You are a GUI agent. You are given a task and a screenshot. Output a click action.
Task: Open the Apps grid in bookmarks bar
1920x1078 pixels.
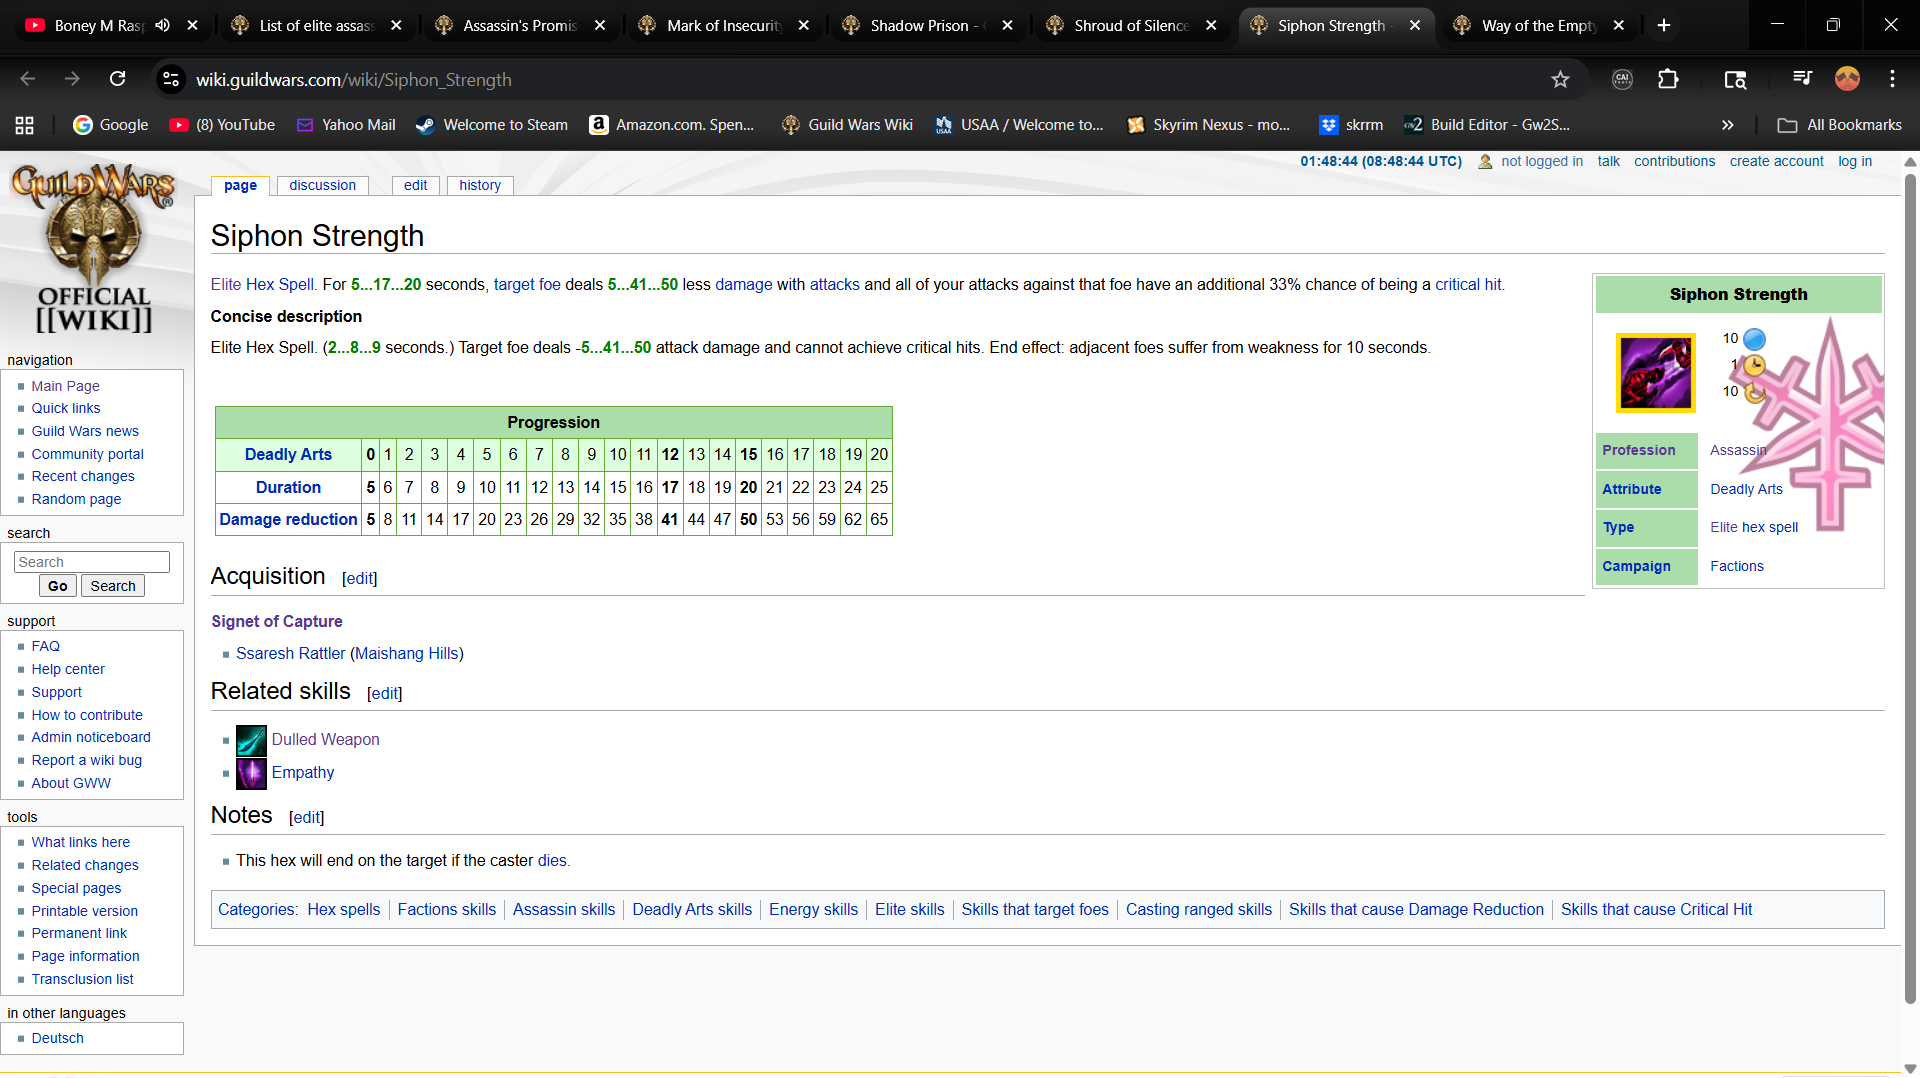click(25, 125)
